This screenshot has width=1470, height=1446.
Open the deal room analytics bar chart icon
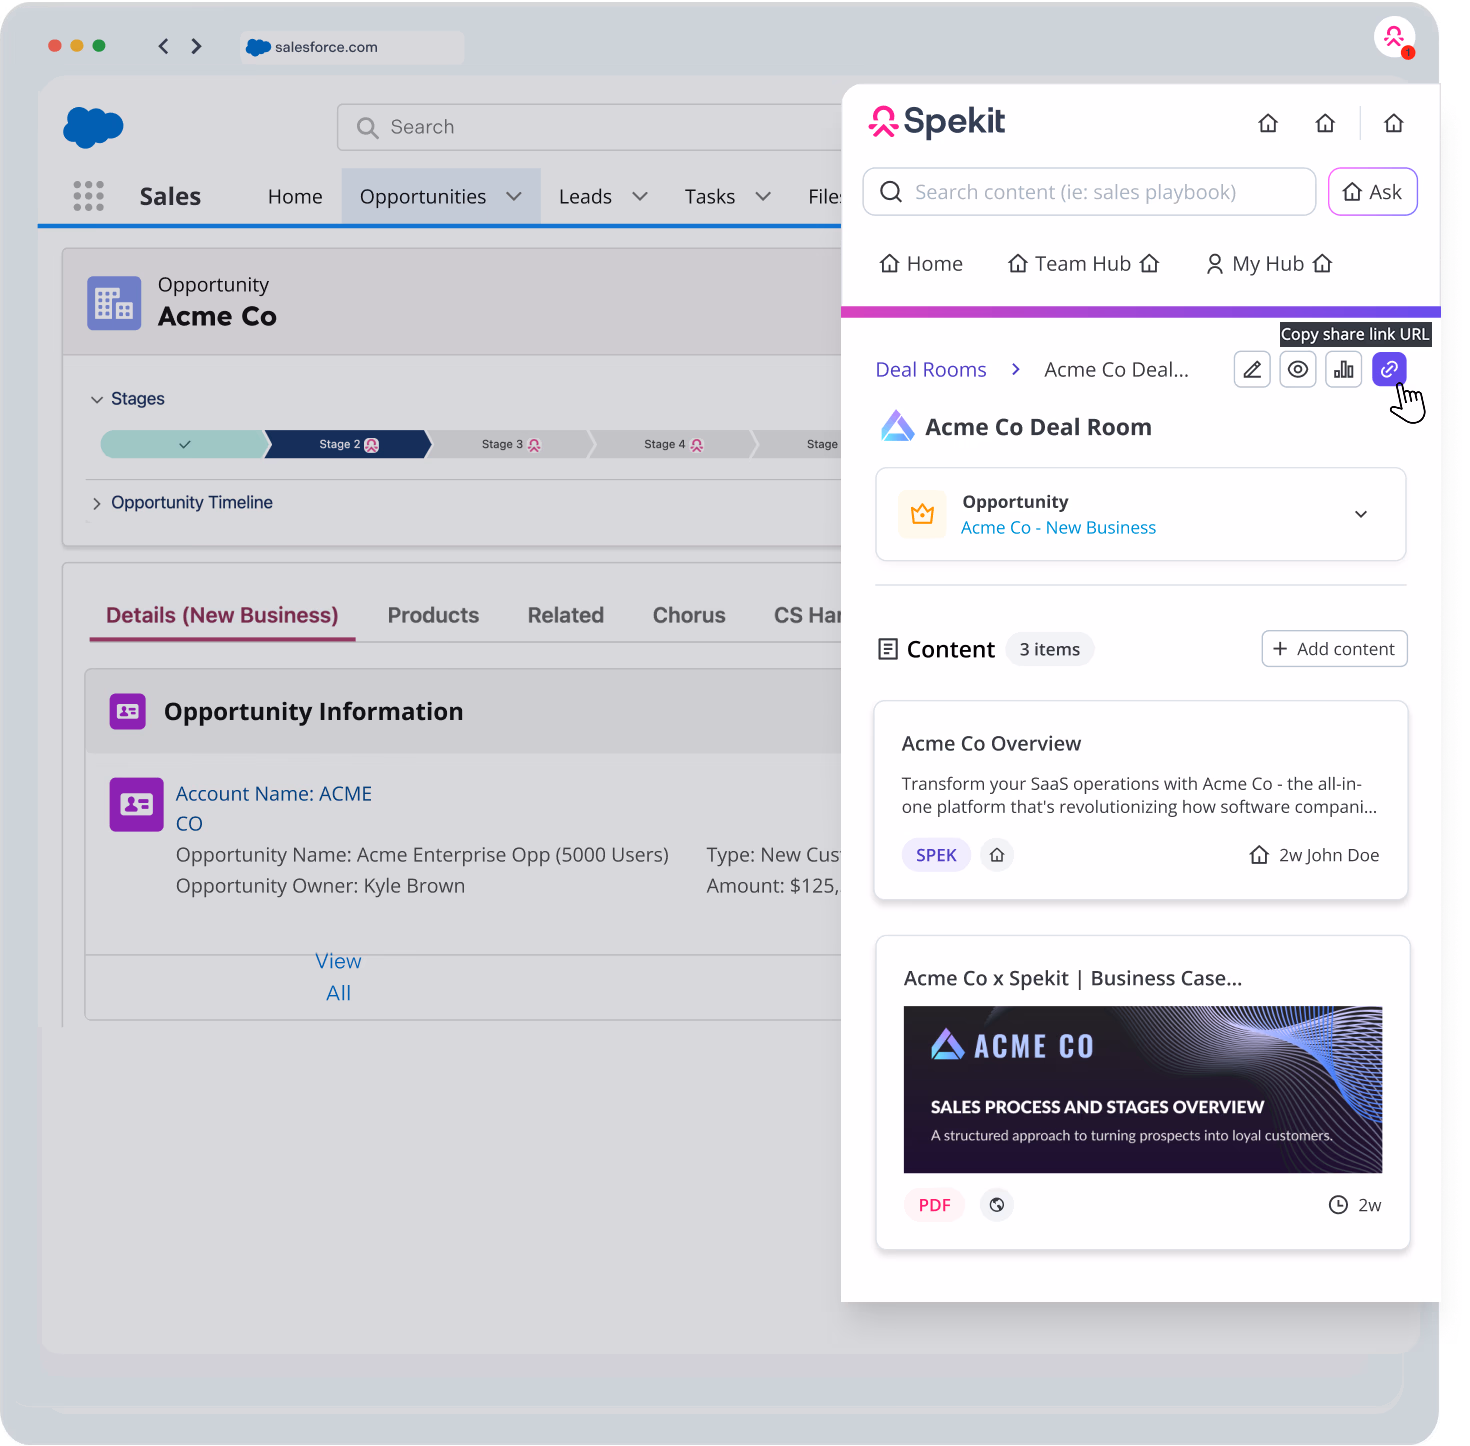click(1343, 369)
